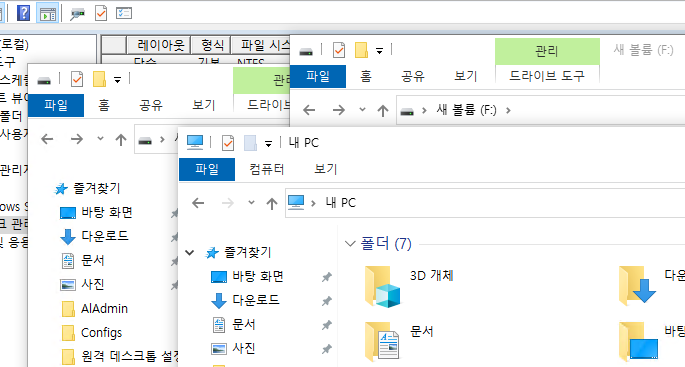Go back in left Explorer window
685x367 pixels.
47,139
